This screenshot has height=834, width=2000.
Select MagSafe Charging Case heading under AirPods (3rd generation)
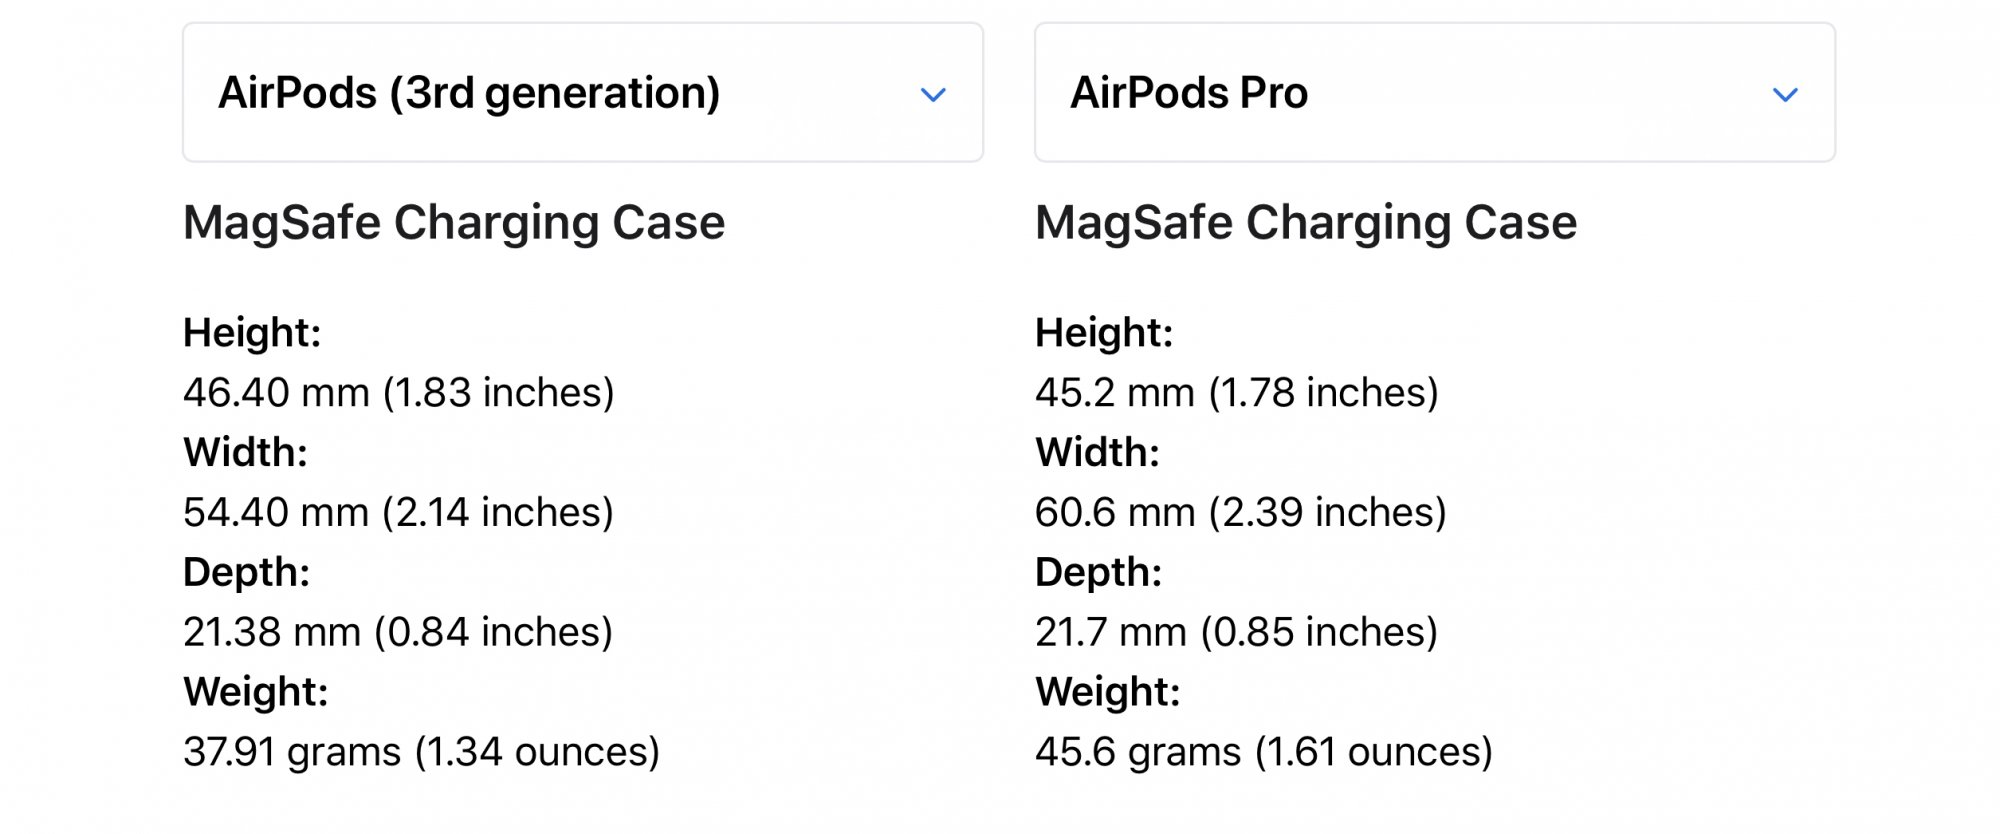[x=454, y=222]
